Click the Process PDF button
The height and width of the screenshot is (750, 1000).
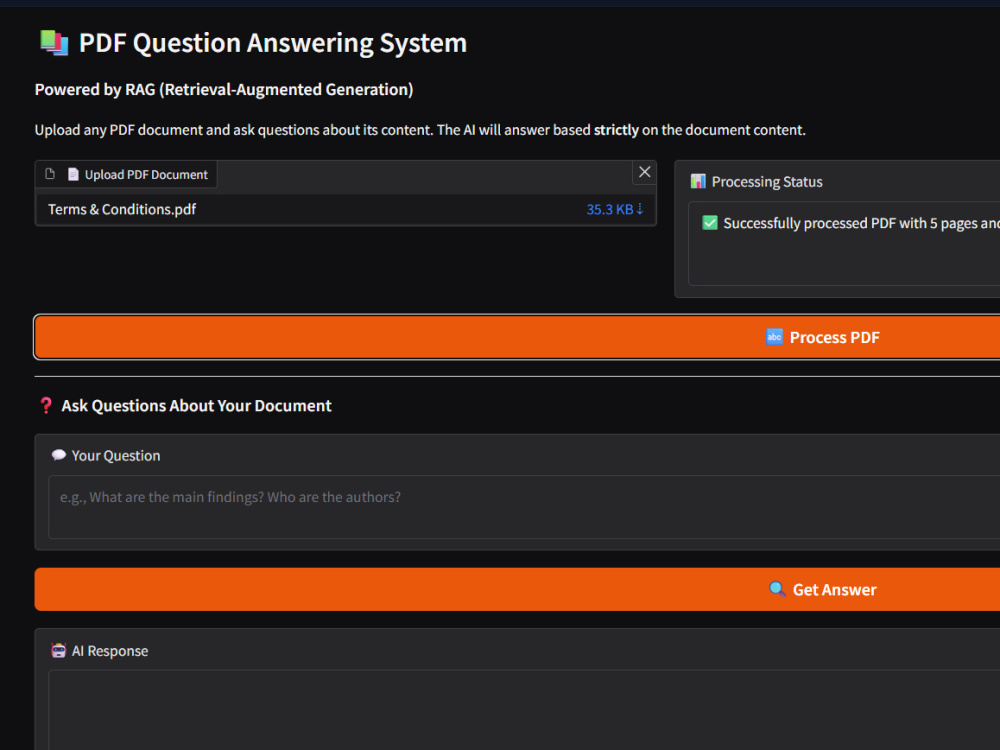tap(517, 337)
